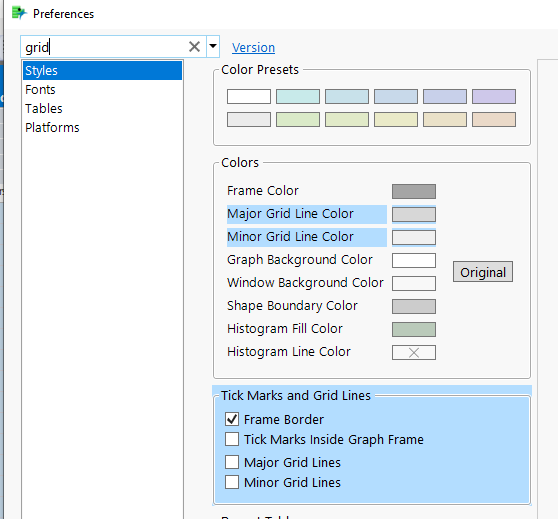The width and height of the screenshot is (558, 519).
Task: Change the Minor Grid Line Color swatch
Action: pos(414,237)
